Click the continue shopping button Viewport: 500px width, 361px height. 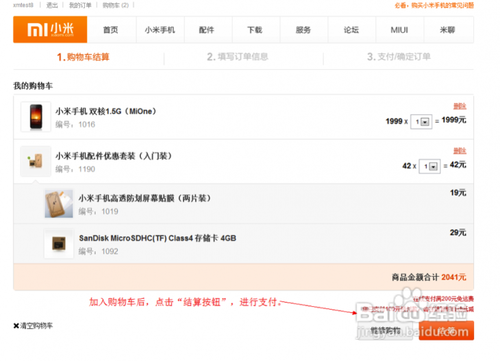(x=386, y=331)
